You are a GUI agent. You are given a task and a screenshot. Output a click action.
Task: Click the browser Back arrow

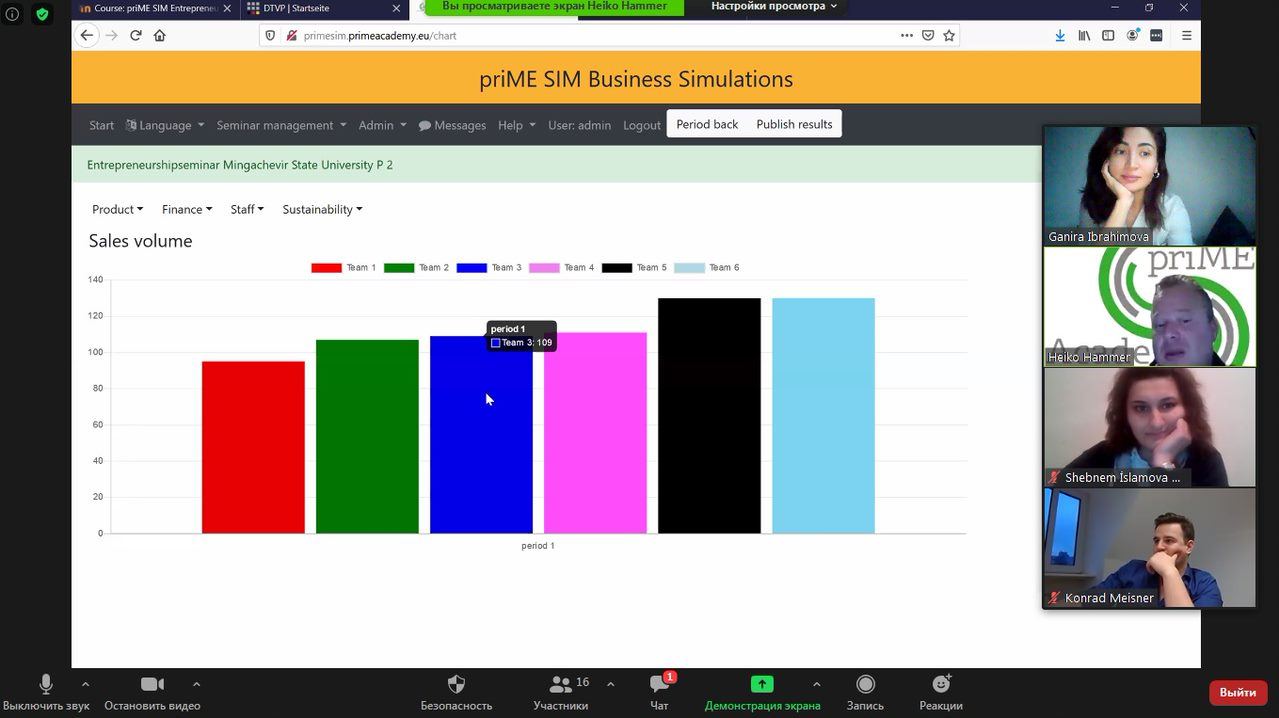87,35
